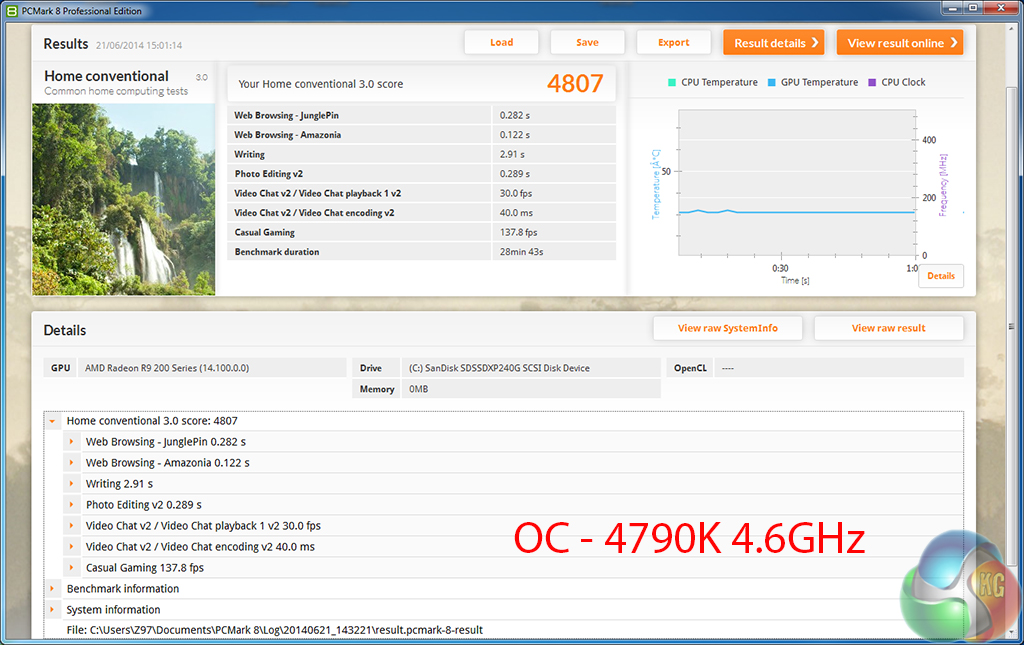Click the window vertical scrollbar

pos(1012,326)
